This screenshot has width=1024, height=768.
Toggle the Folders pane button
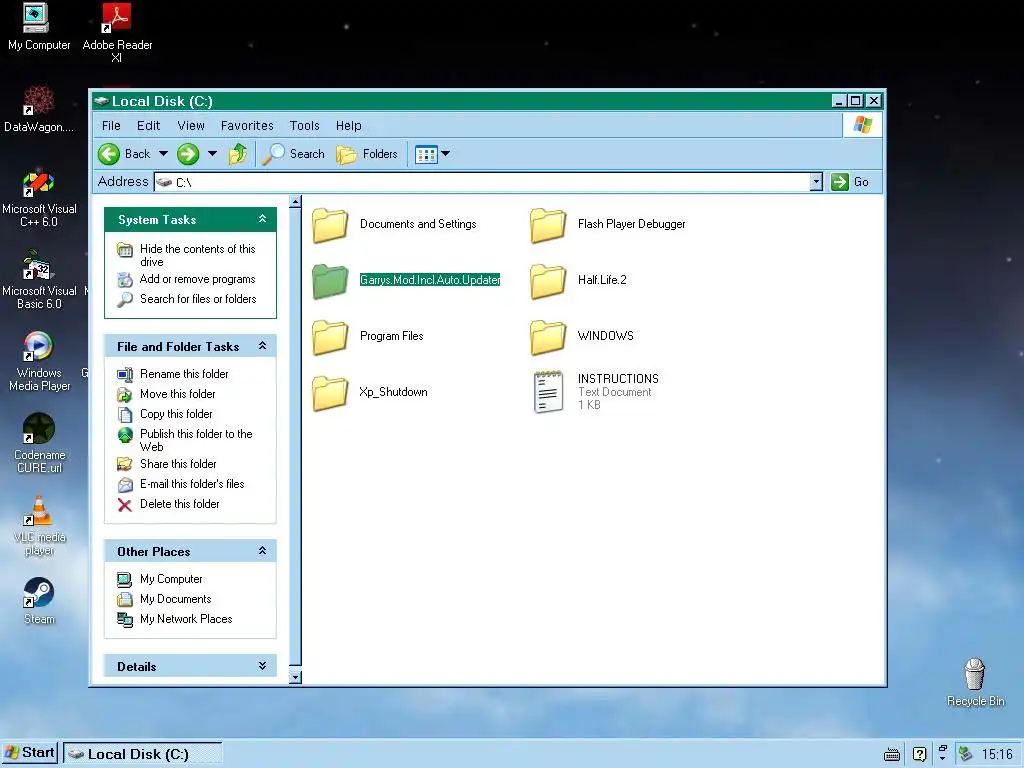click(367, 154)
